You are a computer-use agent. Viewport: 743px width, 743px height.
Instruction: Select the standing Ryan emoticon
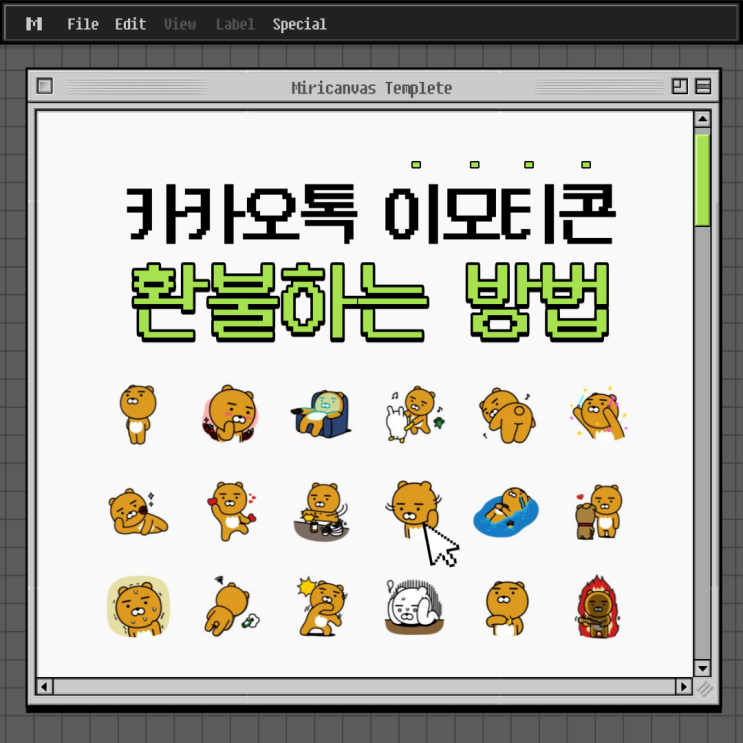click(137, 414)
